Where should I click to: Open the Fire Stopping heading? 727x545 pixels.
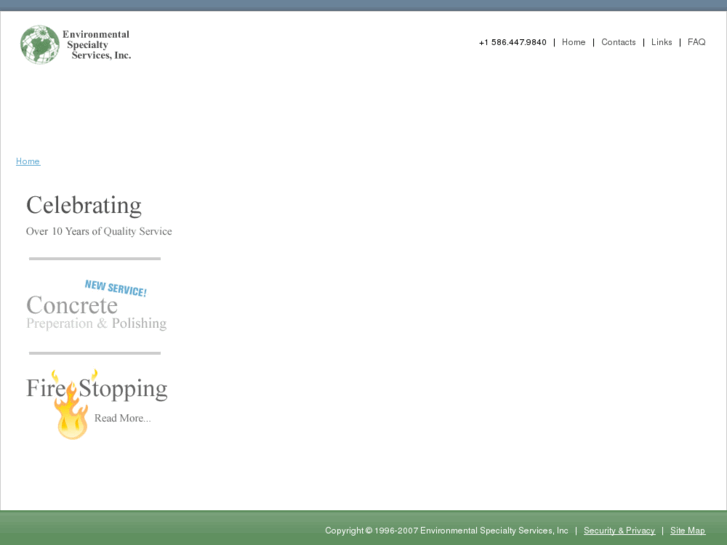pos(97,388)
